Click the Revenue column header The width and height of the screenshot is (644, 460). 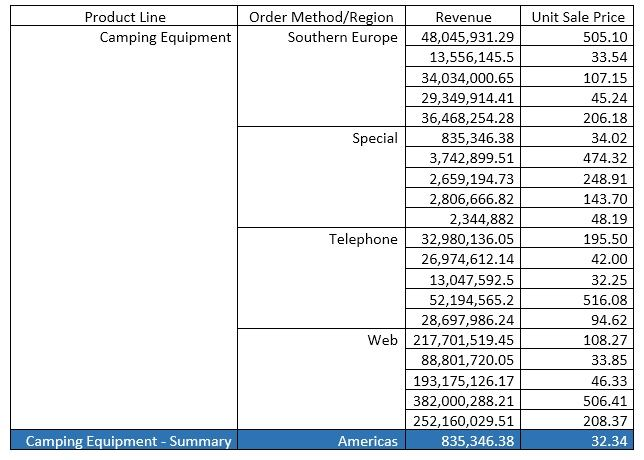point(463,17)
